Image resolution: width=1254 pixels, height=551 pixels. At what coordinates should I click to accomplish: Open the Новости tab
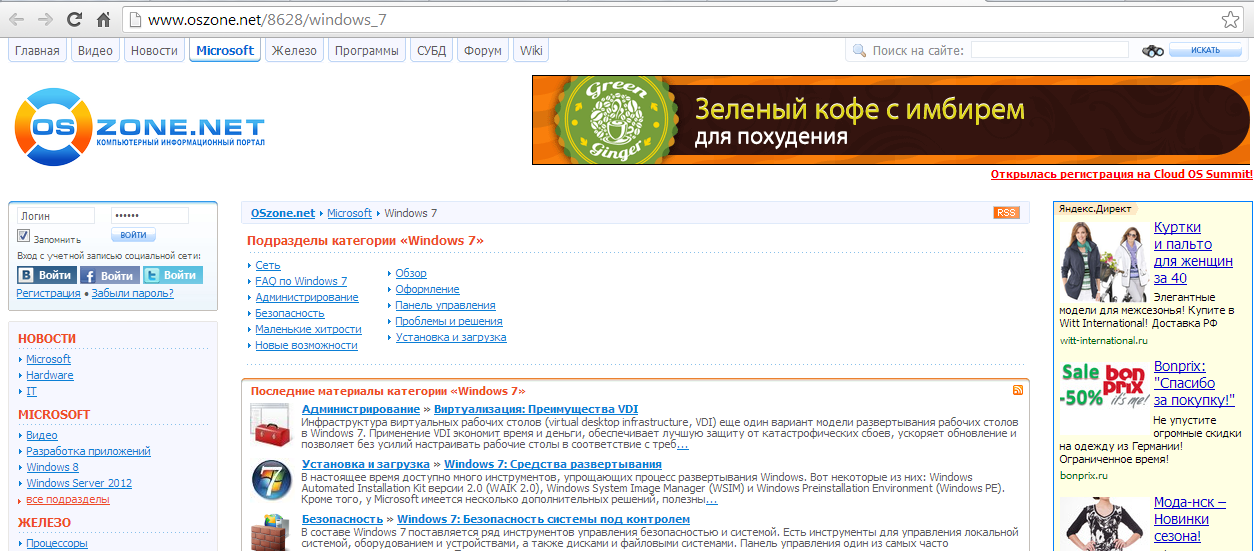click(x=154, y=50)
